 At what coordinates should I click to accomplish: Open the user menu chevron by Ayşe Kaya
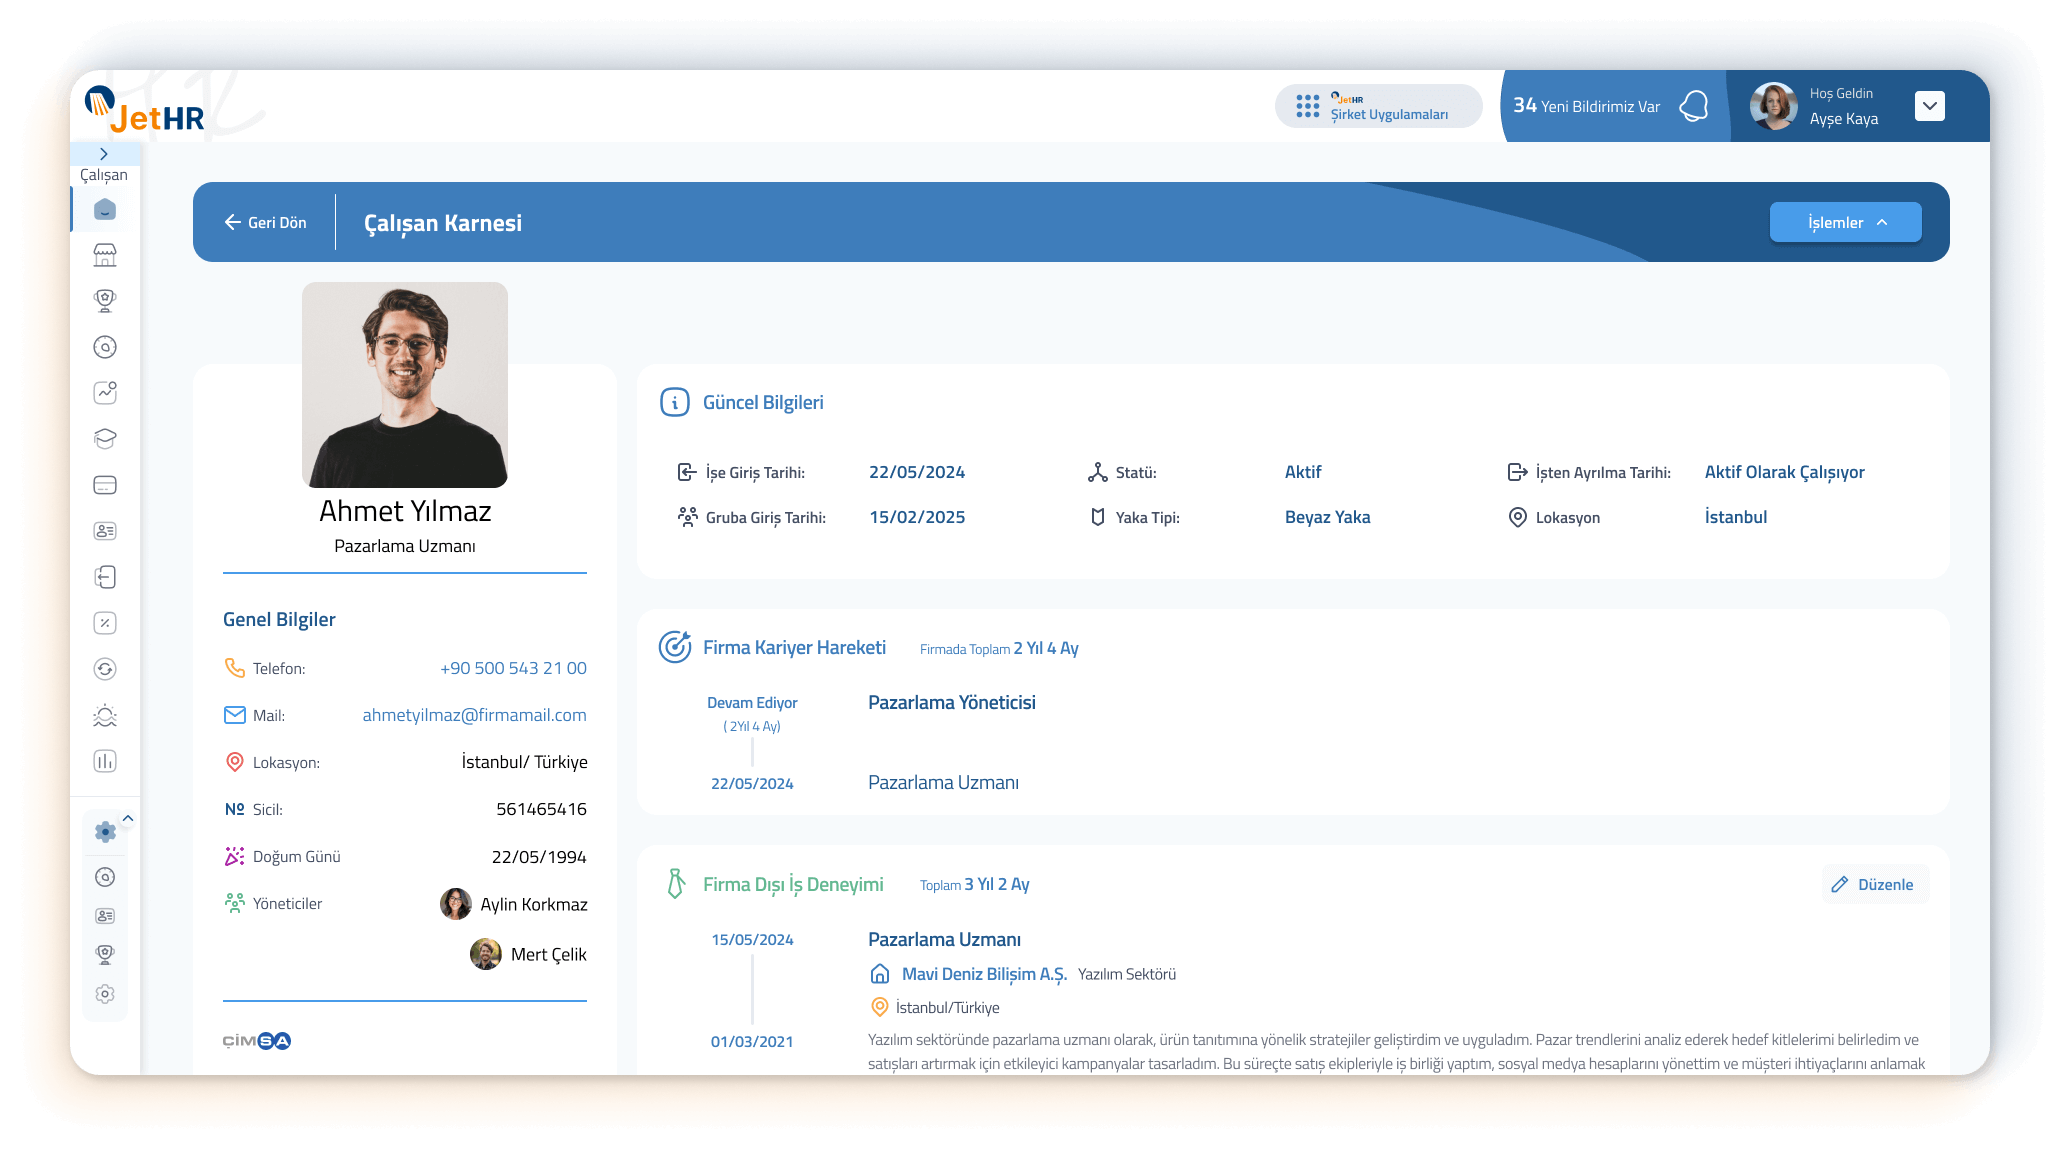tap(1929, 106)
